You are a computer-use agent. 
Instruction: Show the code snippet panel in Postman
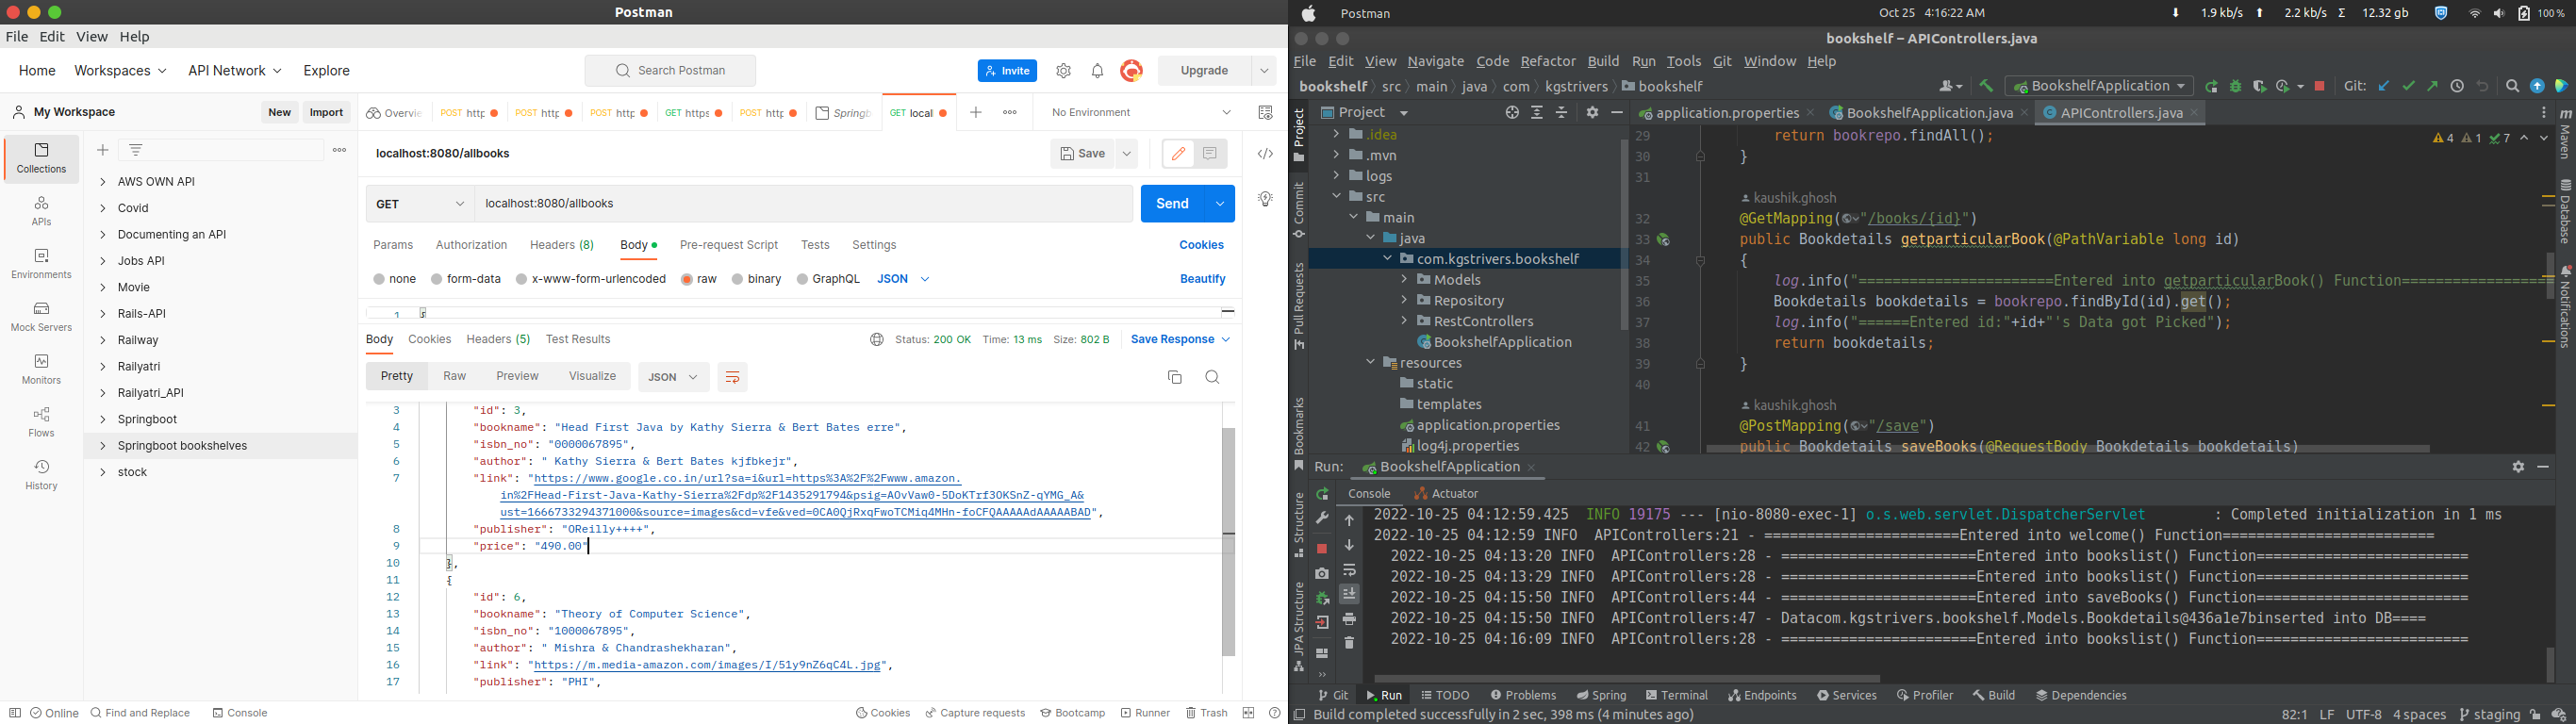pyautogui.click(x=1265, y=154)
